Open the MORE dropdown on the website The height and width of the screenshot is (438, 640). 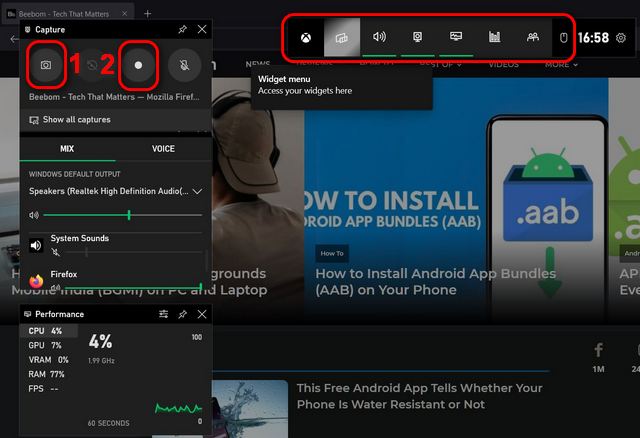pyautogui.click(x=561, y=64)
